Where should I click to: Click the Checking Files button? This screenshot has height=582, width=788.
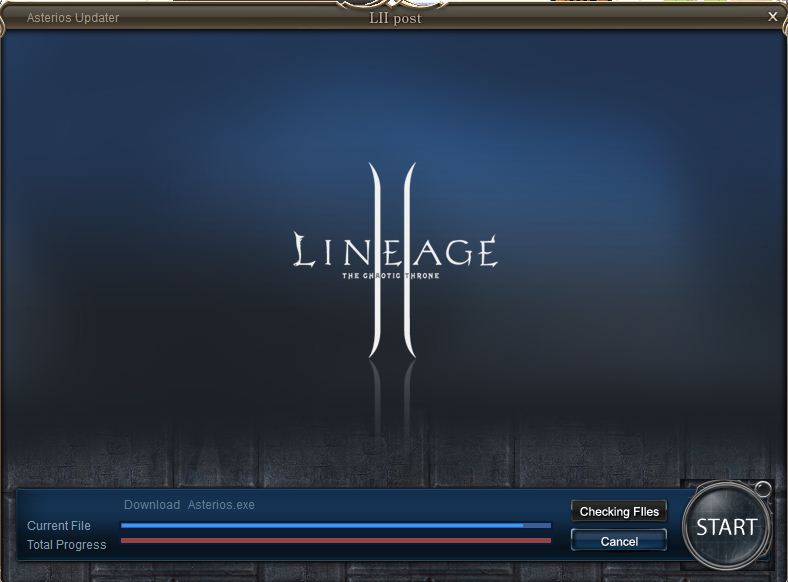[x=619, y=511]
